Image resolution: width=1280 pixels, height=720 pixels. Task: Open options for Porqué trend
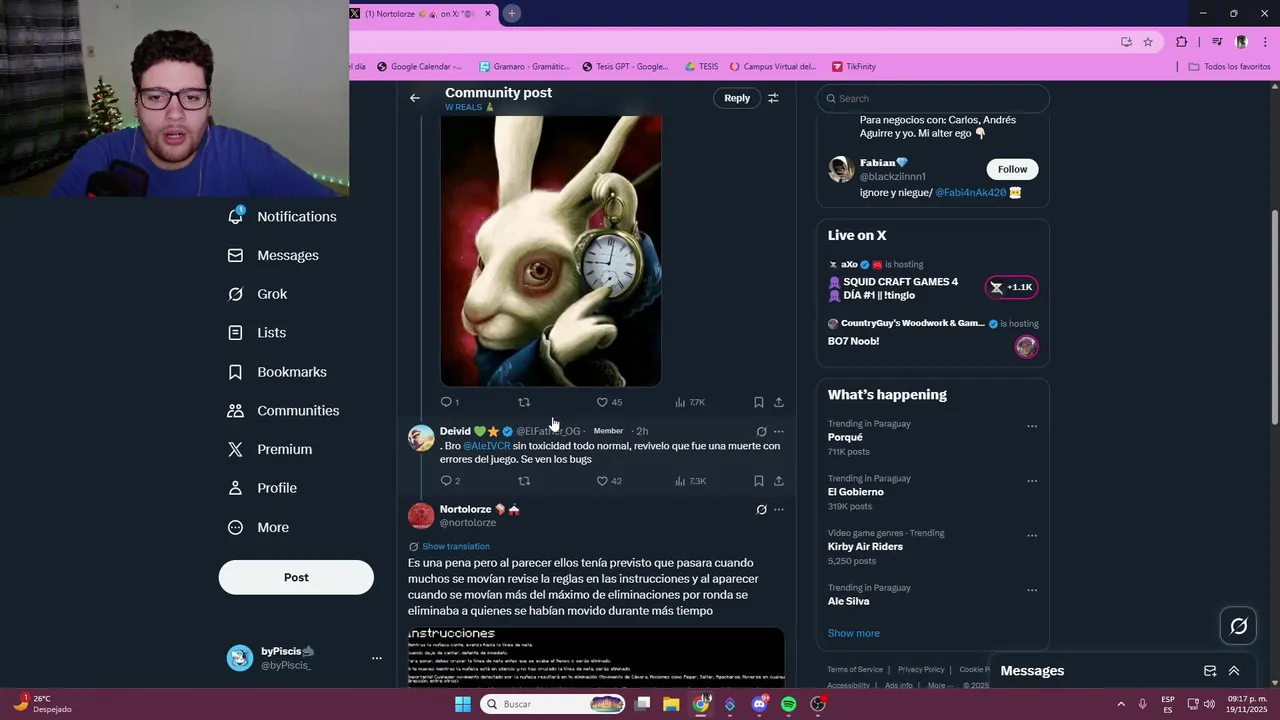pyautogui.click(x=1032, y=426)
